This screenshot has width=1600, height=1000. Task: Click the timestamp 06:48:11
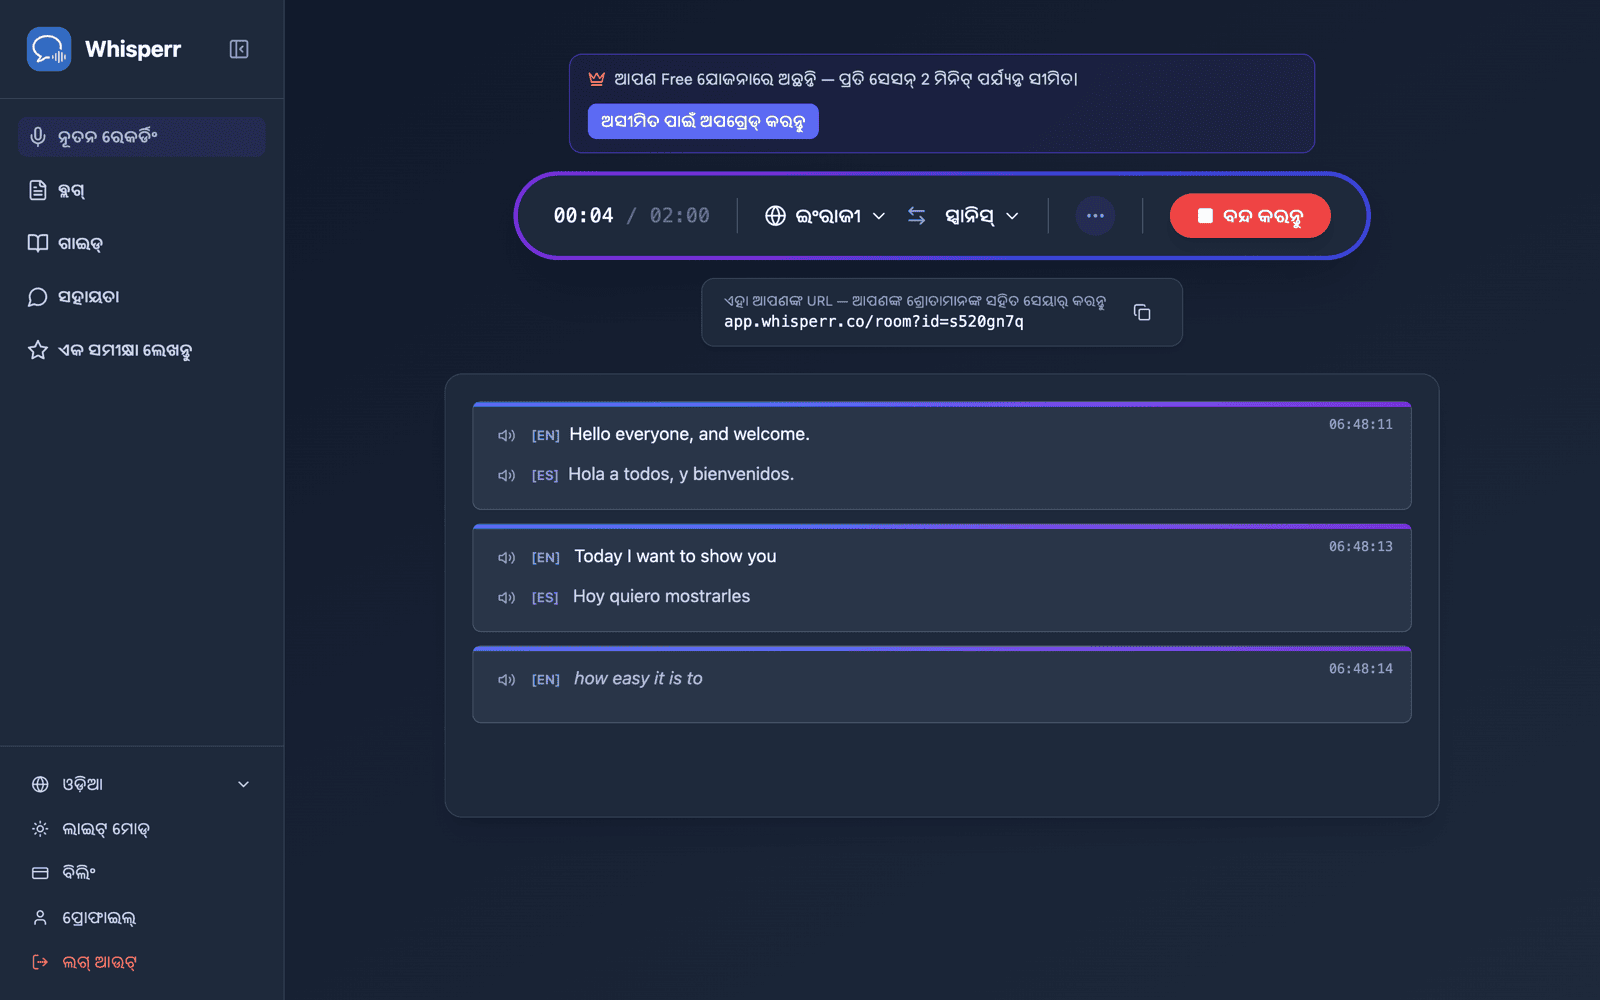click(x=1360, y=424)
